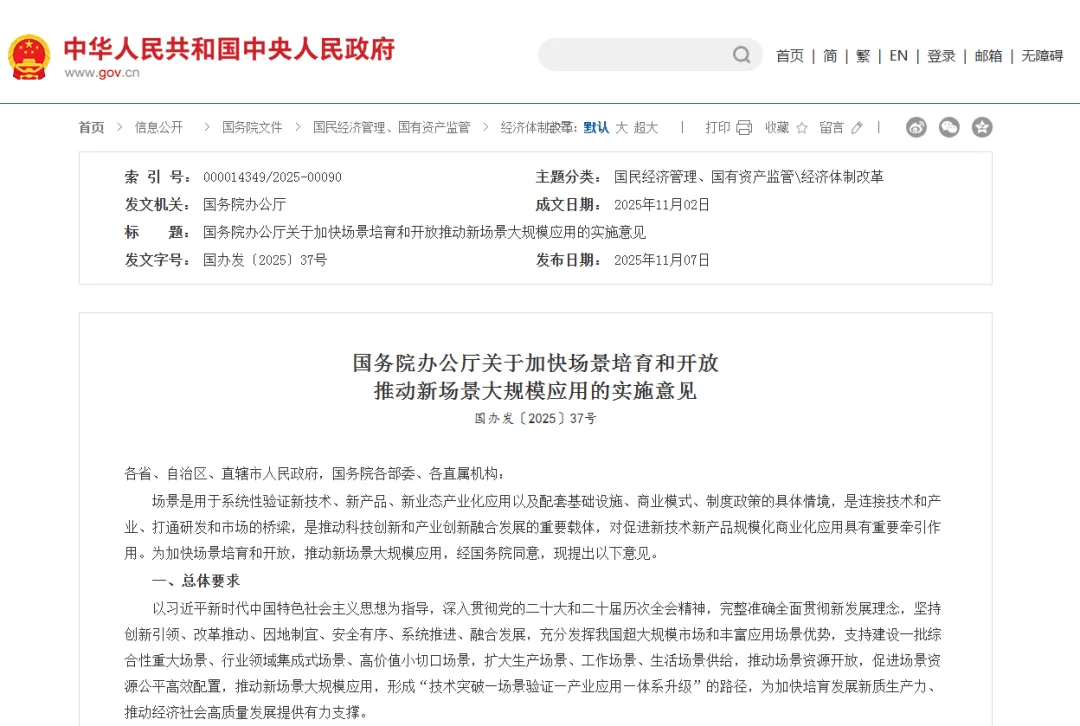This screenshot has height=726, width=1080.
Task: Navigate to 信息公开 in the breadcrumb
Action: click(x=159, y=127)
